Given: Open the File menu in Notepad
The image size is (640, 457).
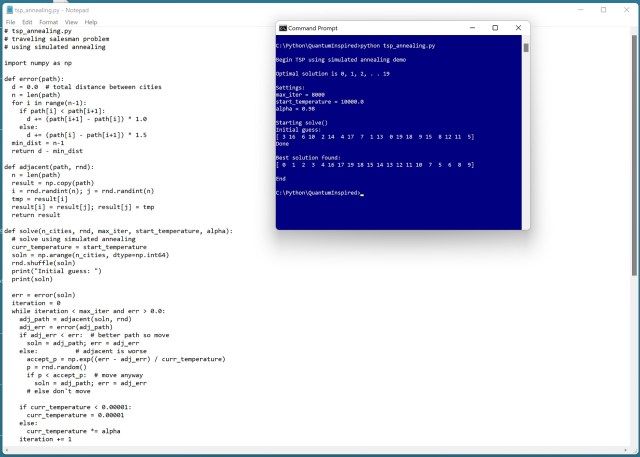Looking at the screenshot, I should tap(11, 21).
